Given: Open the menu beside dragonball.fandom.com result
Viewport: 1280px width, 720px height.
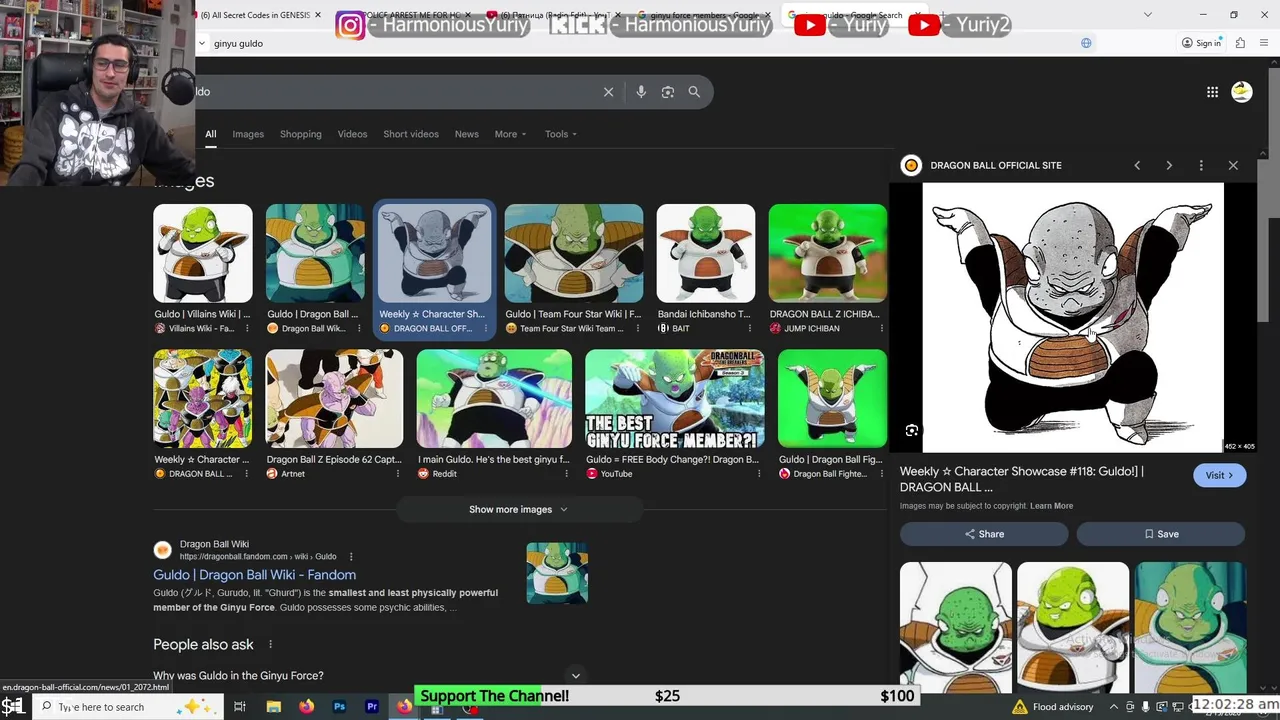Looking at the screenshot, I should tap(351, 557).
